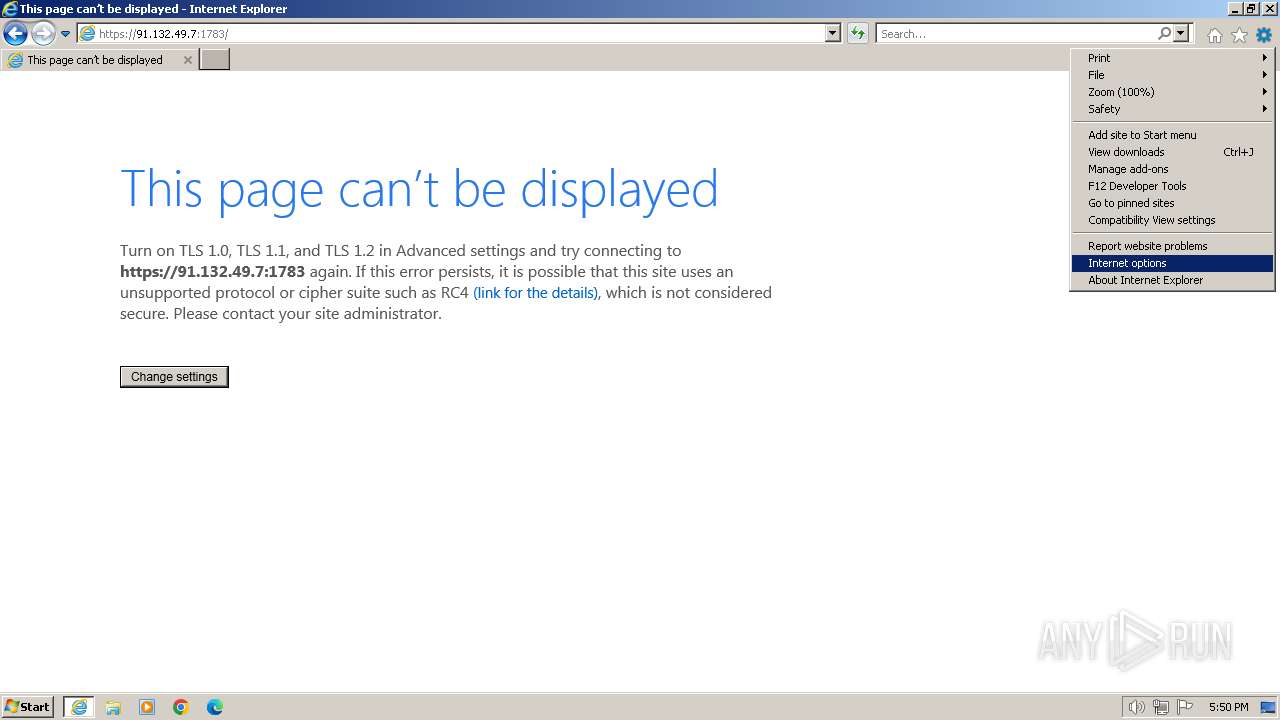Screen dimensions: 1280x720
Task: Expand the address bar autocomplete dropdown
Action: (x=833, y=34)
